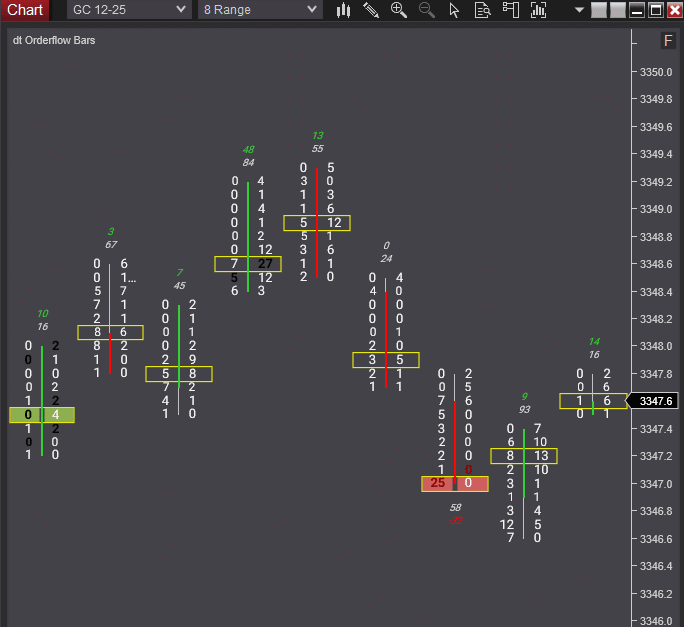Open the drawing tools pencil icon
The height and width of the screenshot is (627, 684).
click(371, 10)
